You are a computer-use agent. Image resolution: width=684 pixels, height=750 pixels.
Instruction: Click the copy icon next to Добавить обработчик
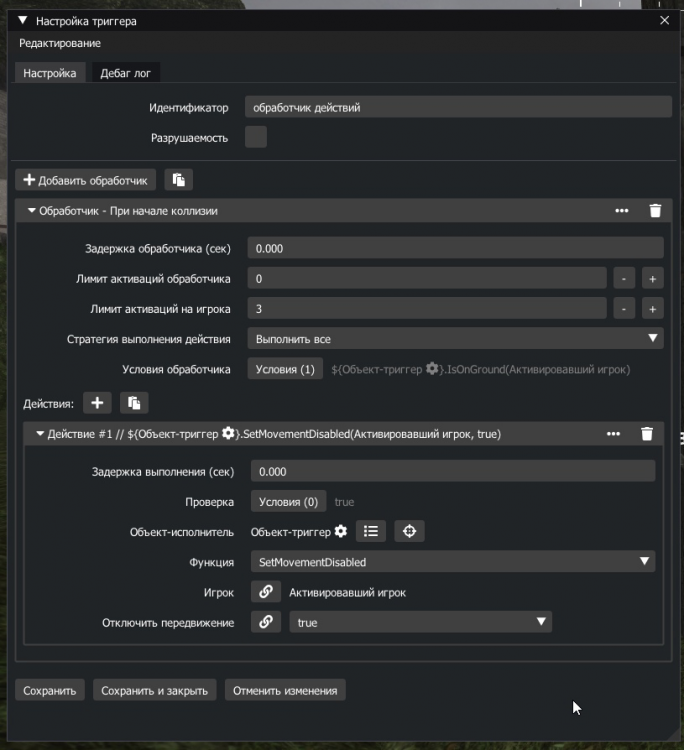tap(178, 180)
